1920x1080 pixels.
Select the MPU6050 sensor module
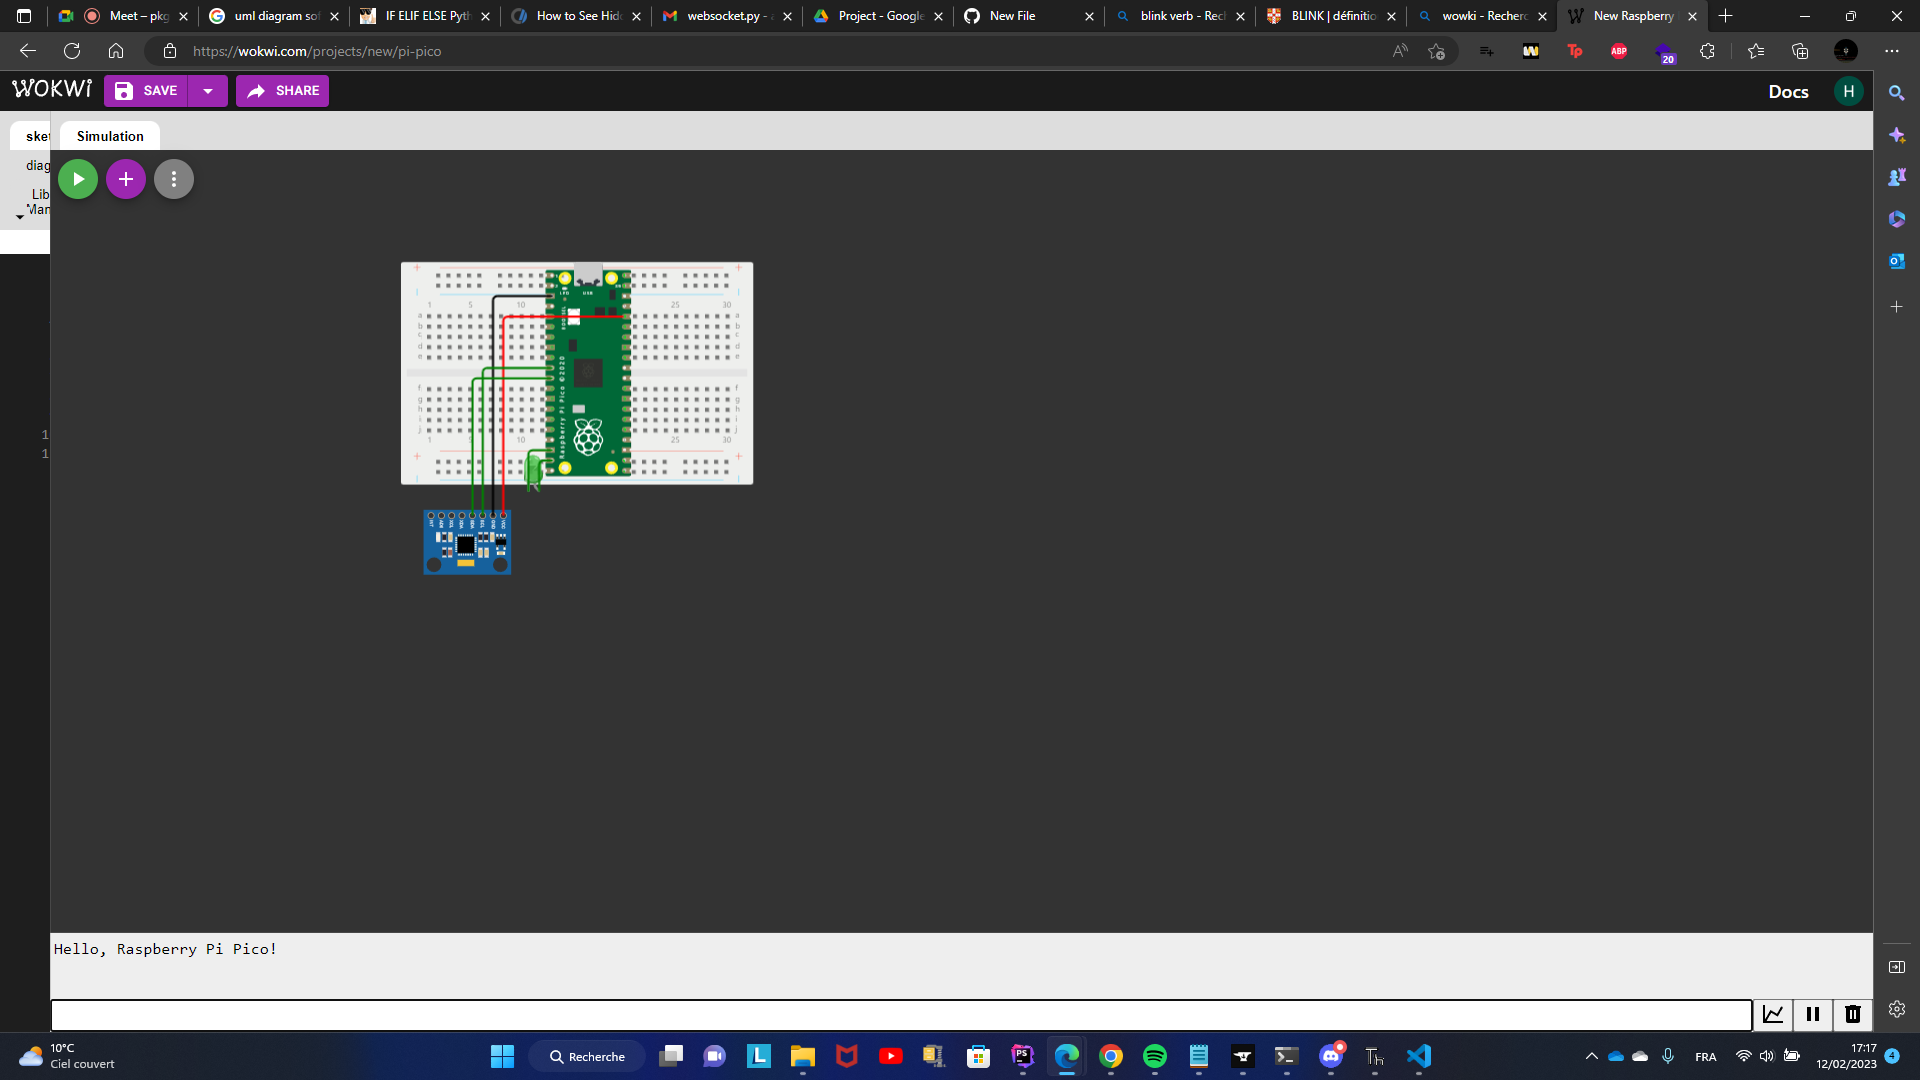466,541
